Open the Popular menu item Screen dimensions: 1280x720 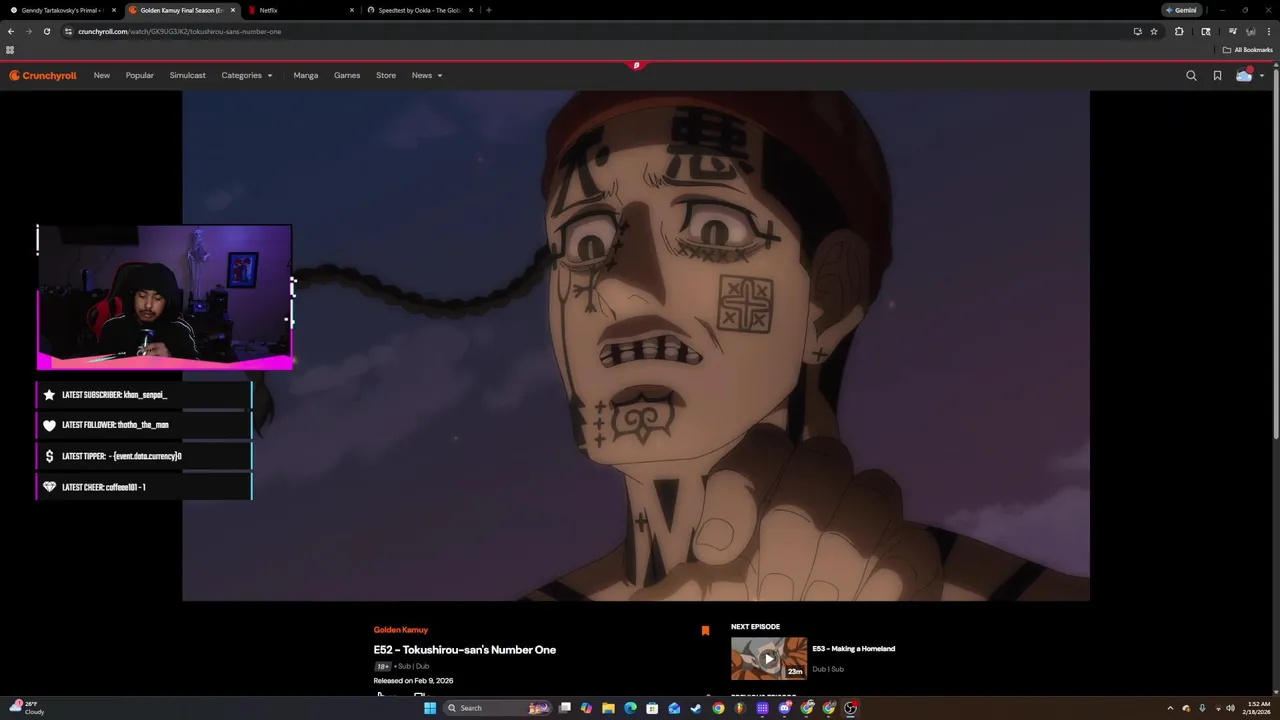click(x=140, y=75)
